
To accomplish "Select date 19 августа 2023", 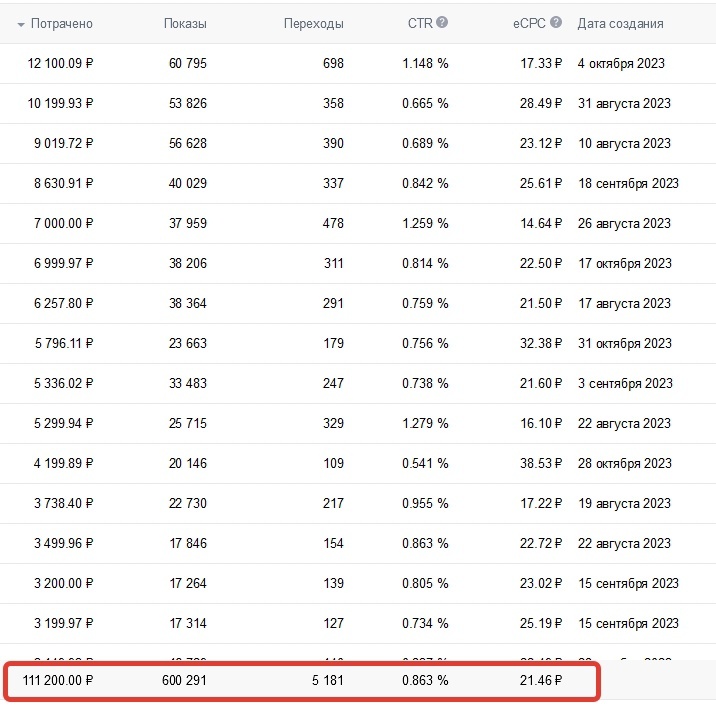I will (624, 504).
